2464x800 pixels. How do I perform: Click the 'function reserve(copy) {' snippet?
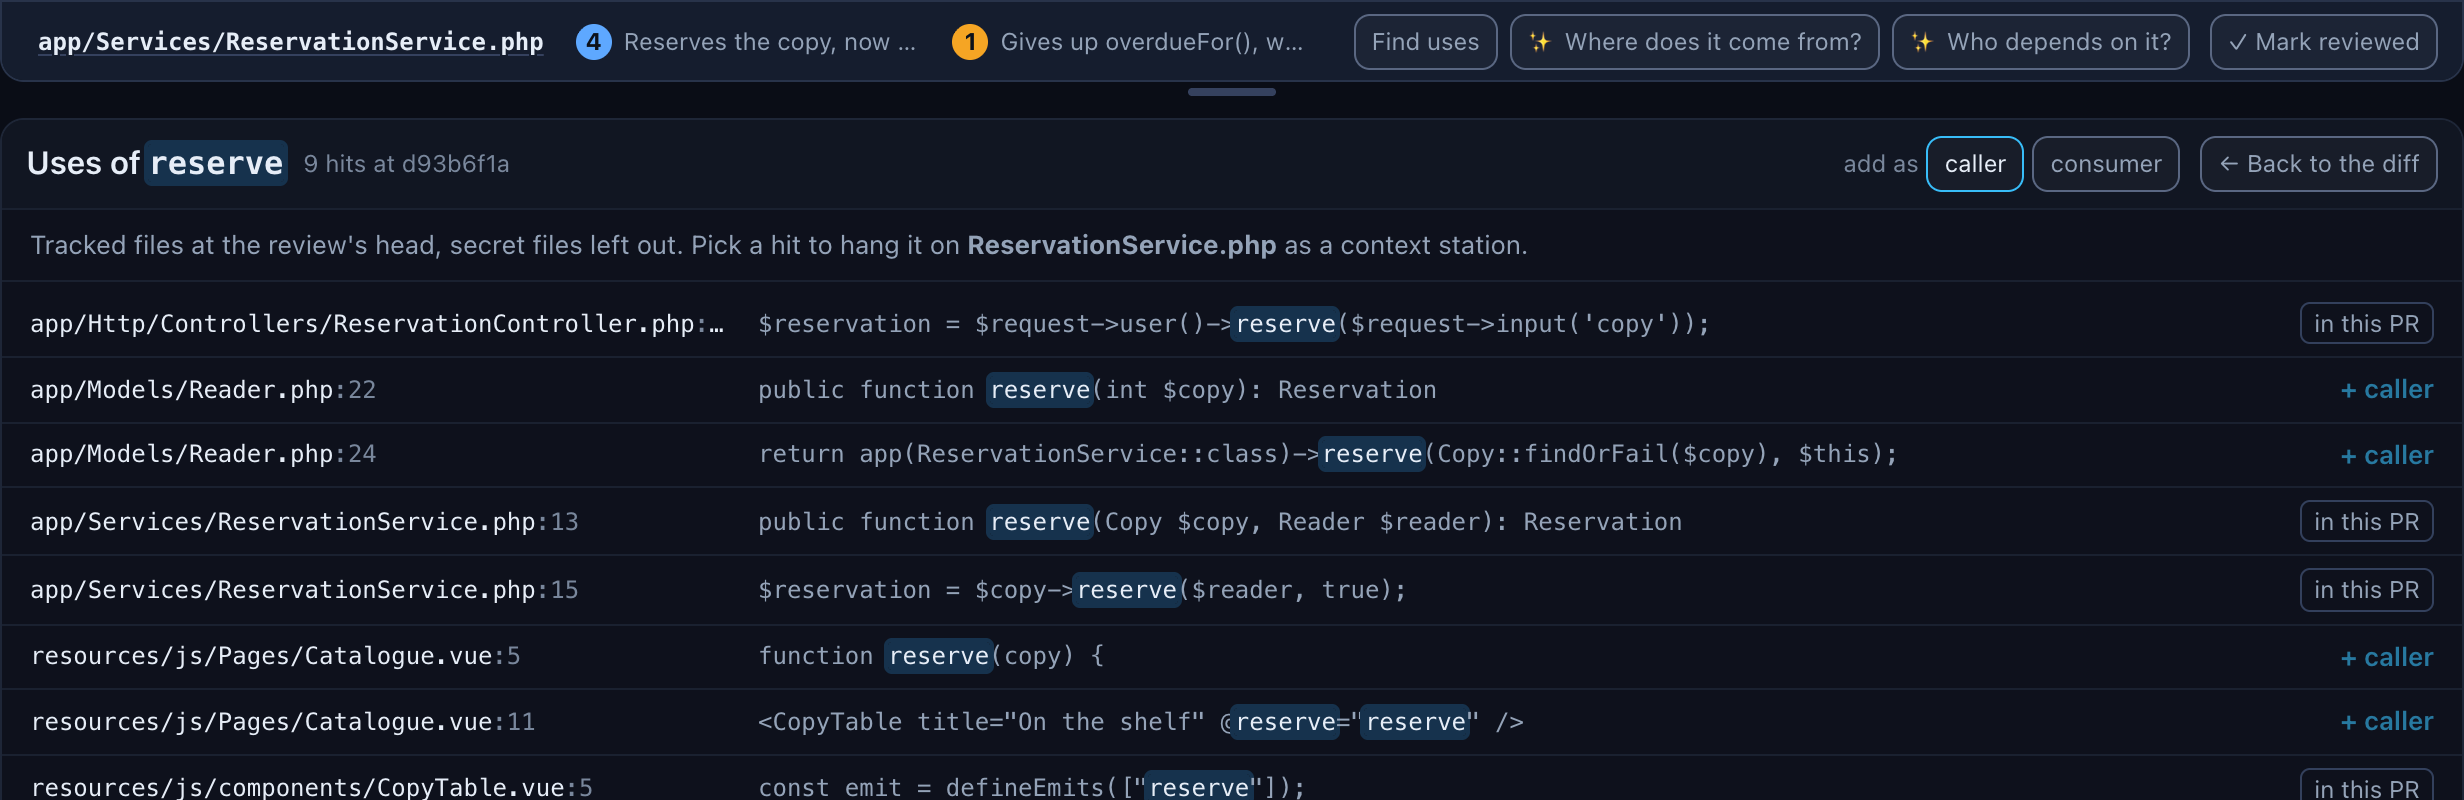point(931,656)
